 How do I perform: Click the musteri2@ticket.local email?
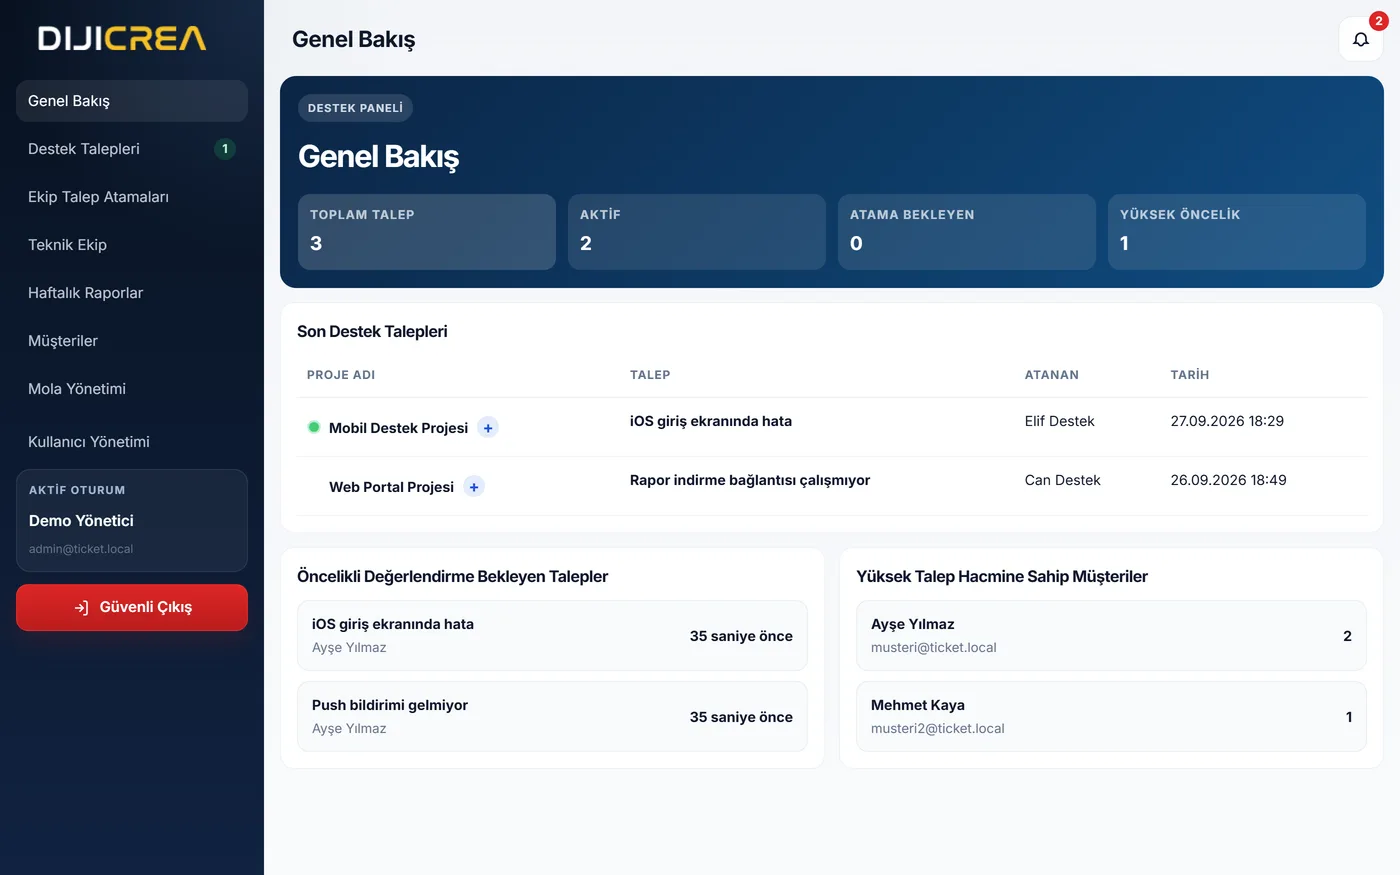coord(937,729)
